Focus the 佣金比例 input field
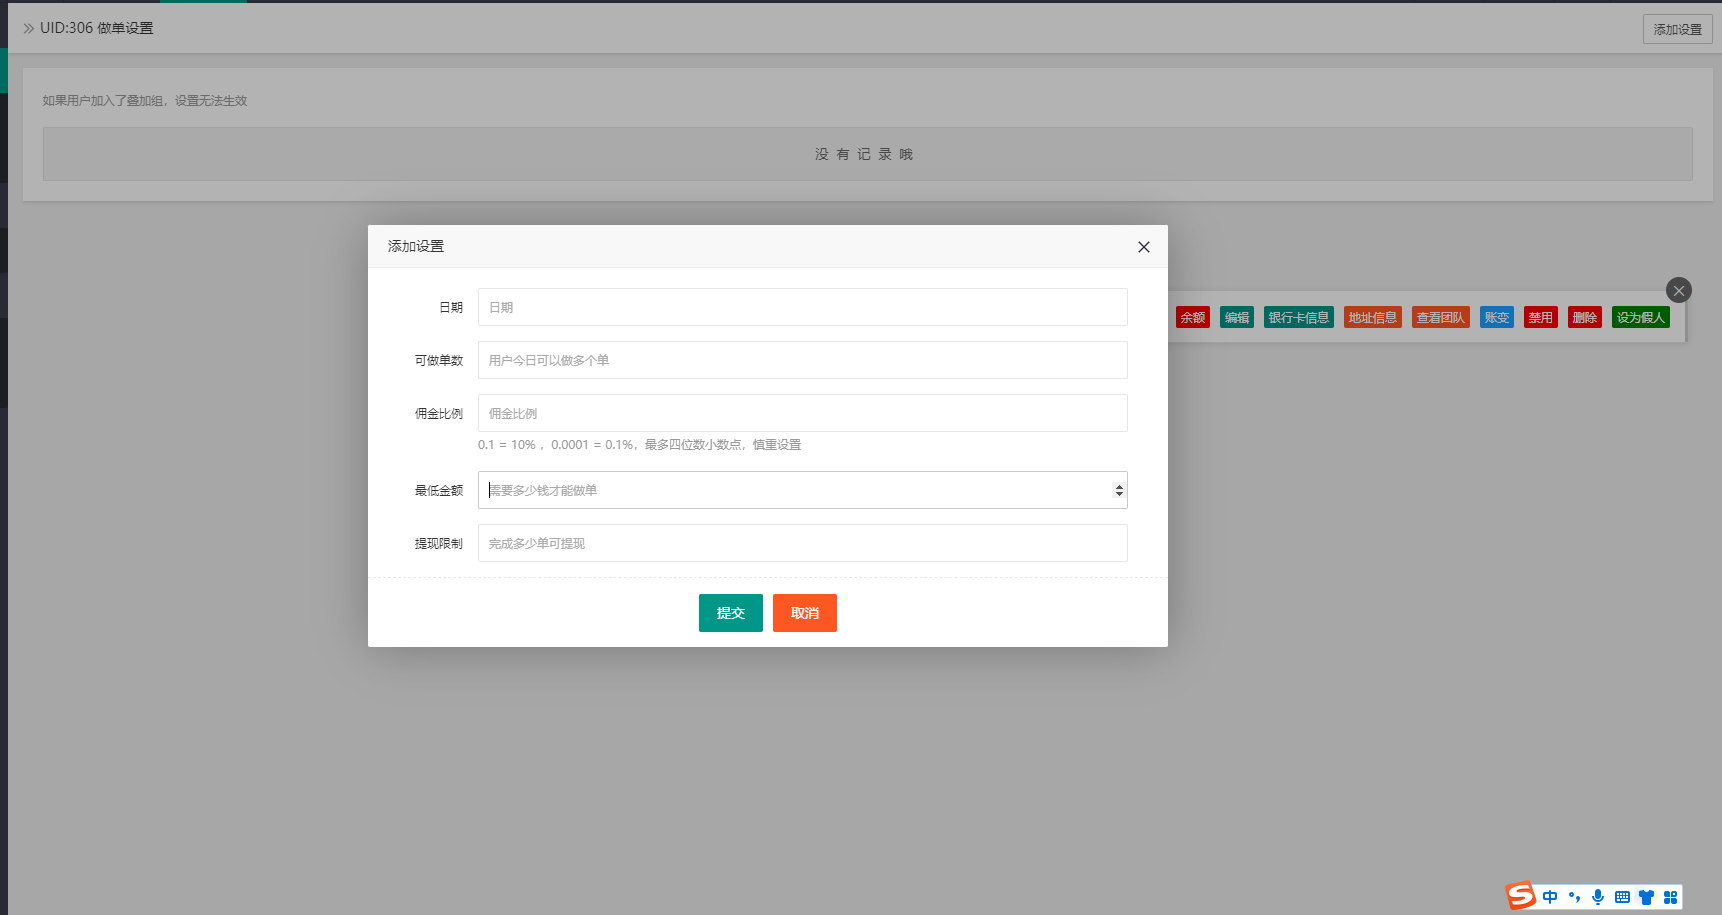Viewport: 1722px width, 915px height. point(802,413)
